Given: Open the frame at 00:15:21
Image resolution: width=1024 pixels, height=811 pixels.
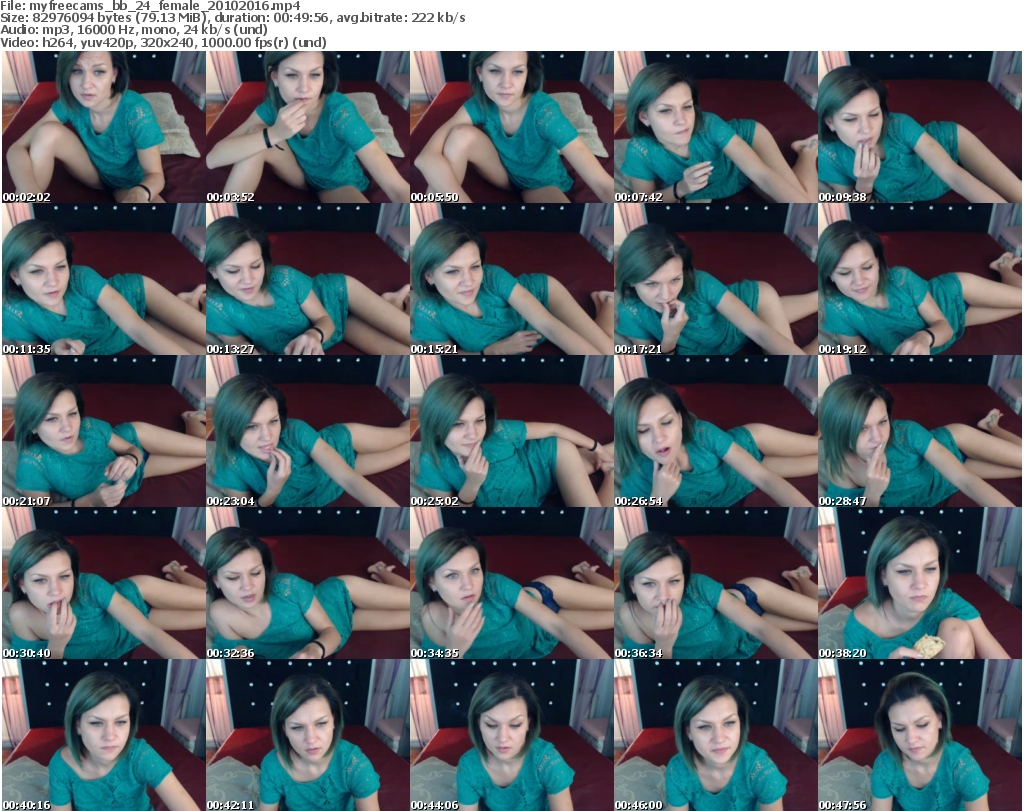Looking at the screenshot, I should (x=512, y=279).
